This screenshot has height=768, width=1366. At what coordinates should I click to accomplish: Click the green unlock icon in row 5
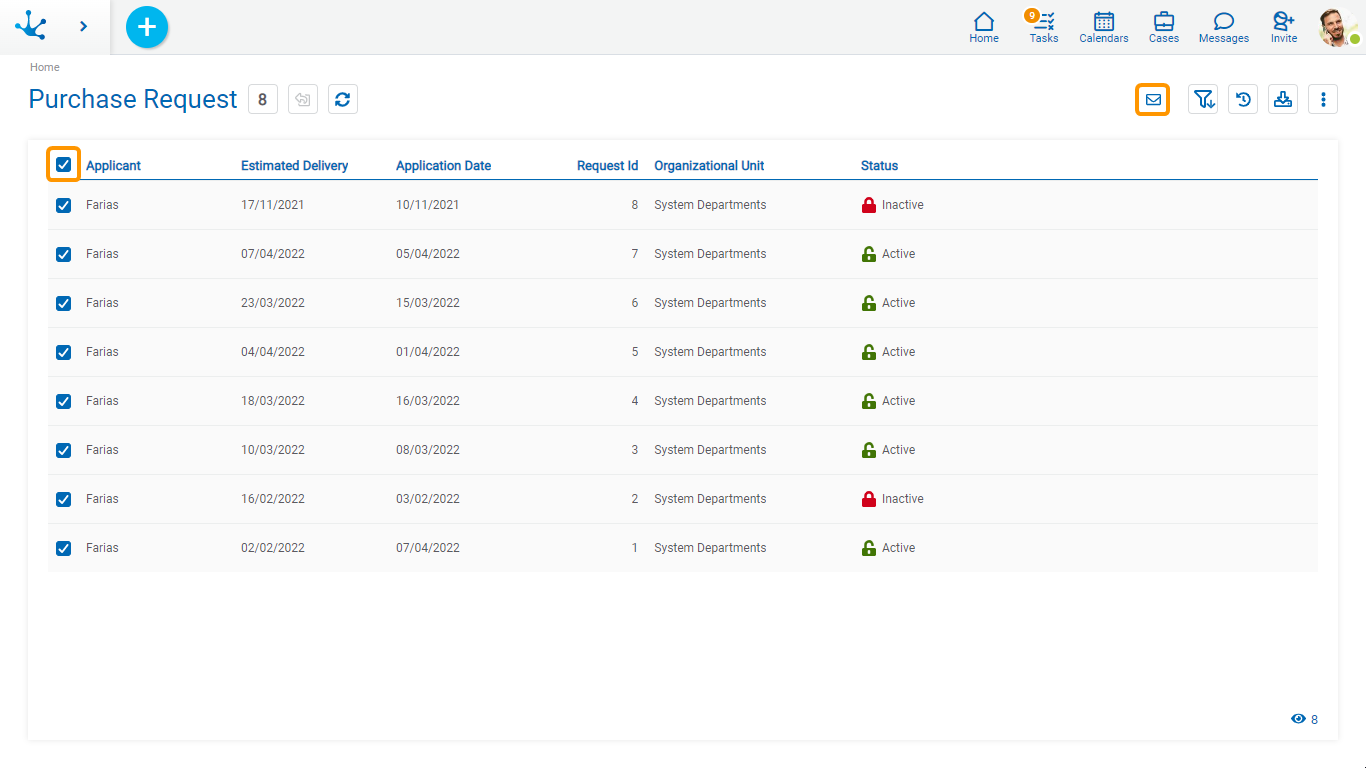[x=869, y=352]
